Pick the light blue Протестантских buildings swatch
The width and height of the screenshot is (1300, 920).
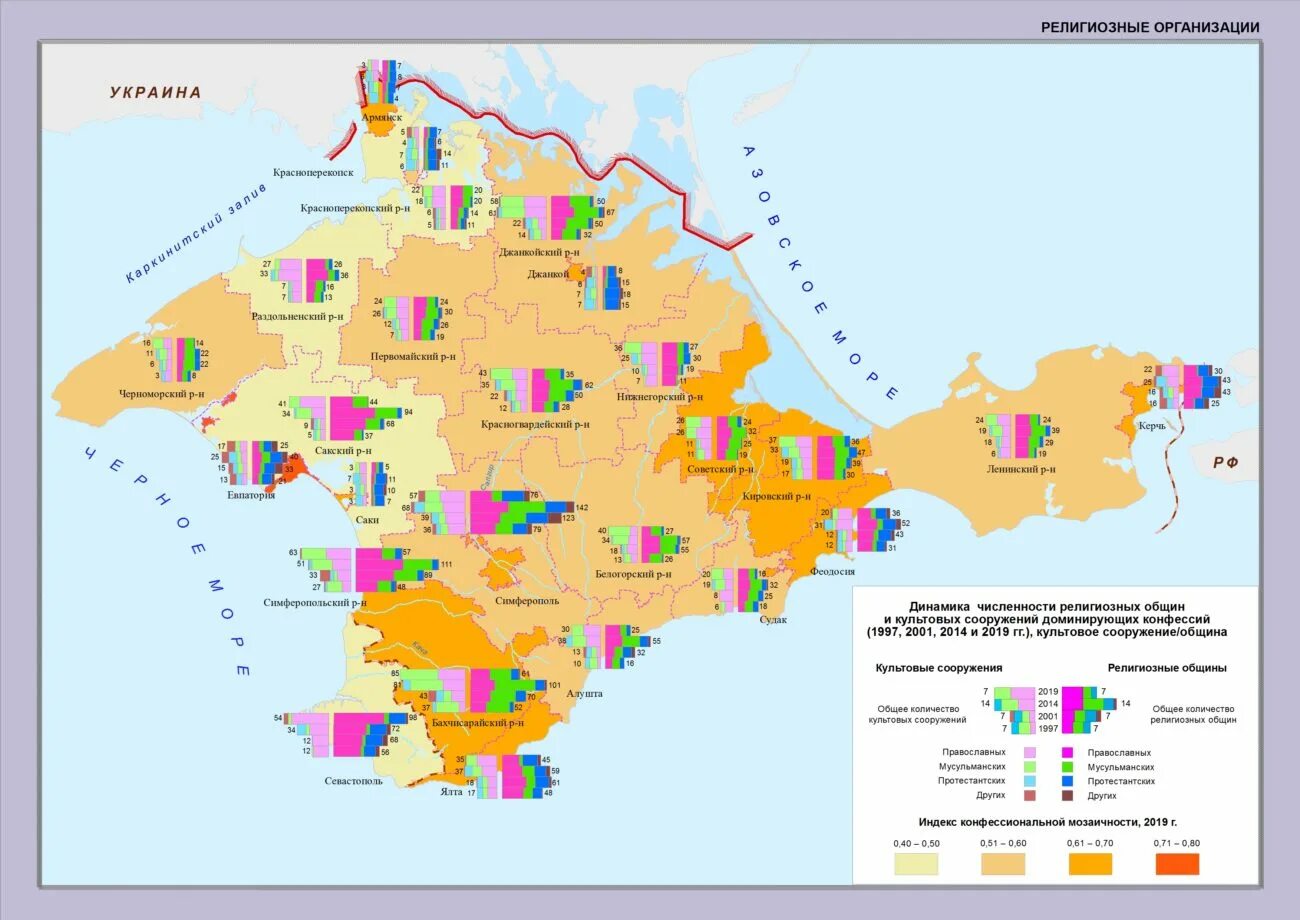tap(1028, 781)
